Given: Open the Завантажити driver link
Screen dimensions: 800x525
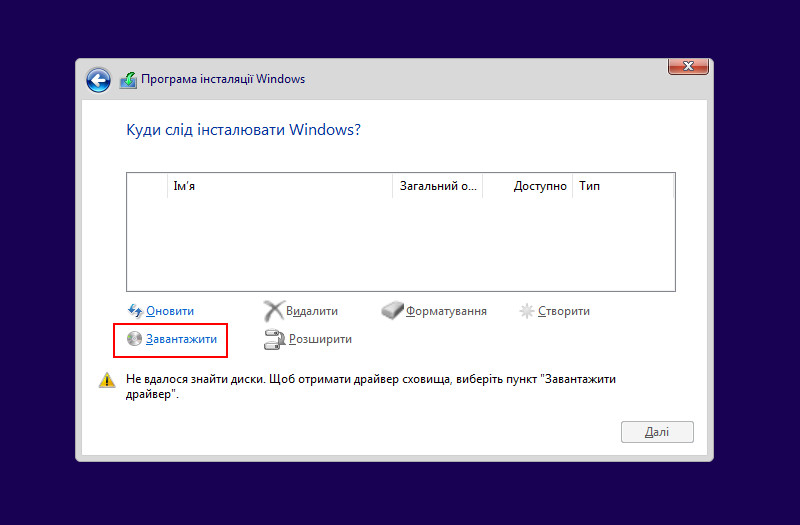Looking at the screenshot, I should click(x=181, y=340).
